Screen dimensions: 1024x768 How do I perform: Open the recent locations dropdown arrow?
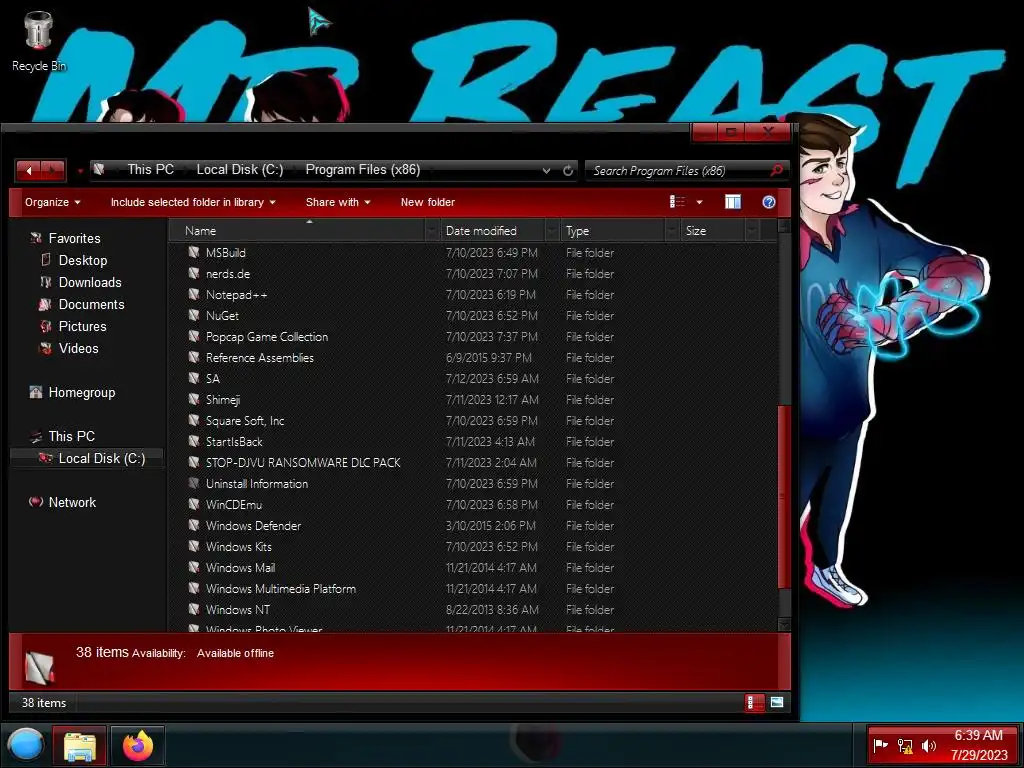click(x=80, y=171)
